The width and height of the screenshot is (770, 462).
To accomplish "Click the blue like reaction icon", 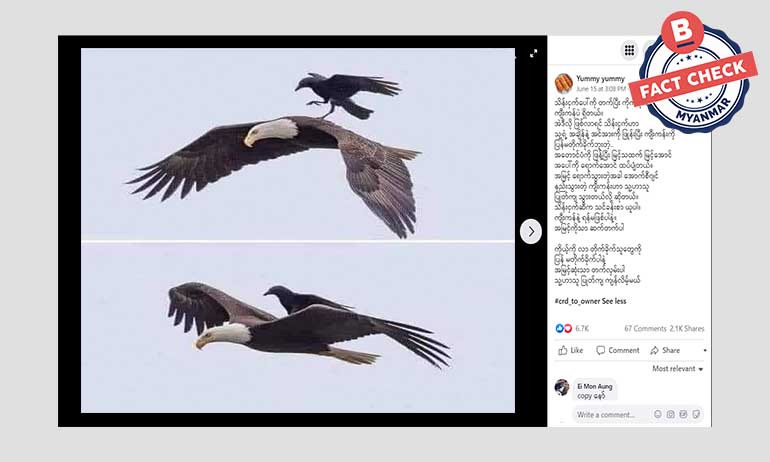I will (x=559, y=328).
